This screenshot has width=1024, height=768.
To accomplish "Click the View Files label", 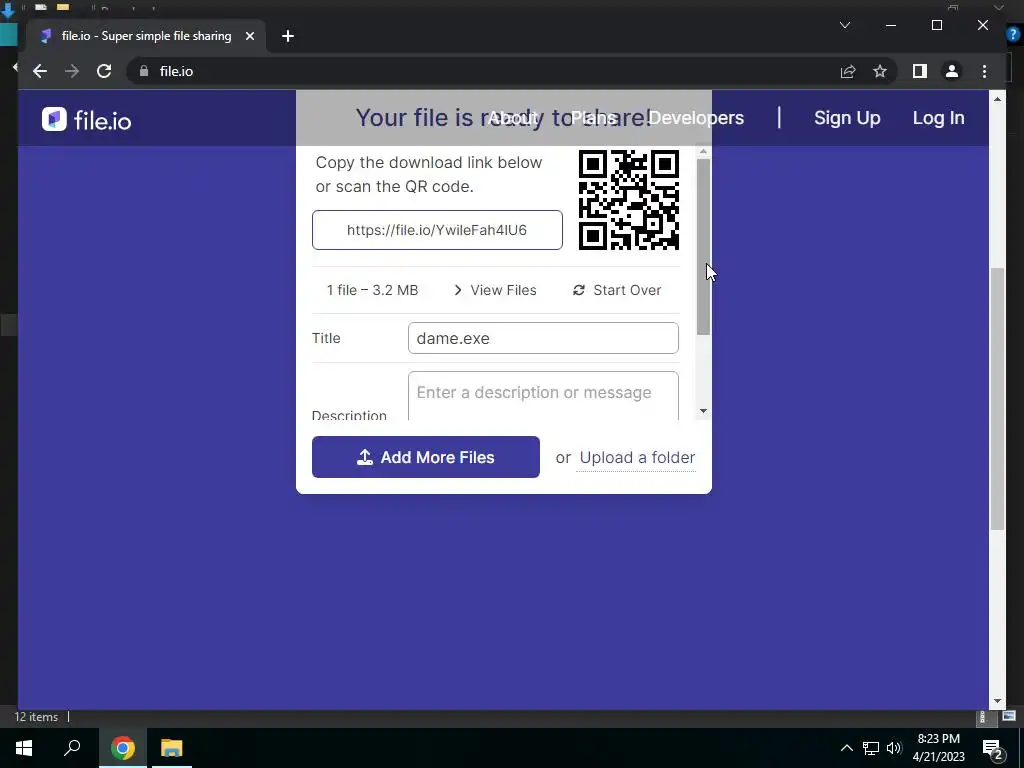I will coord(504,290).
